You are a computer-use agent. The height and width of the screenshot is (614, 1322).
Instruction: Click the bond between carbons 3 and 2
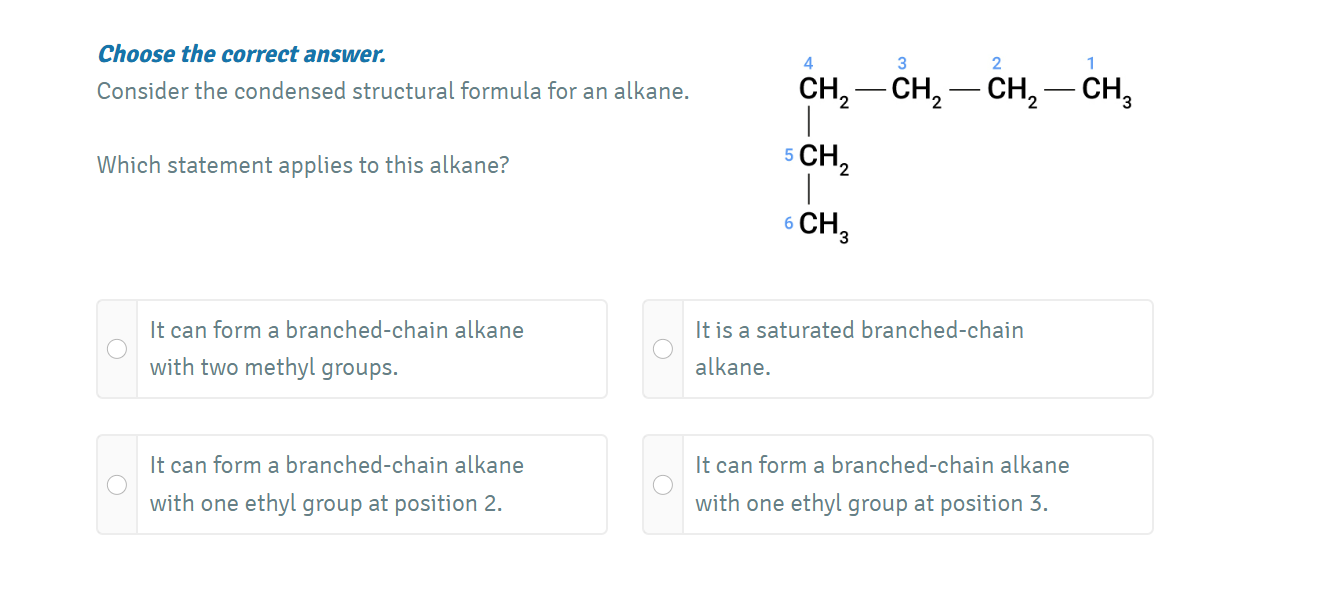point(964,91)
